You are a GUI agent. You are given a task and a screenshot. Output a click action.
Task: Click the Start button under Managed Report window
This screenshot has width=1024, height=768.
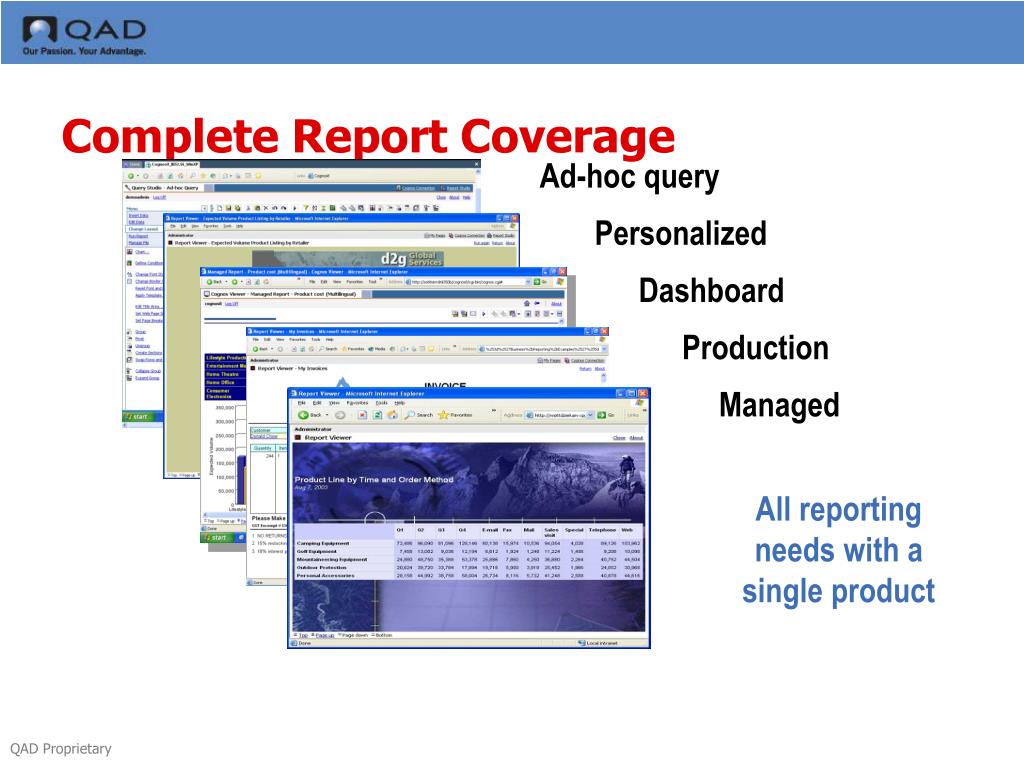(x=214, y=537)
